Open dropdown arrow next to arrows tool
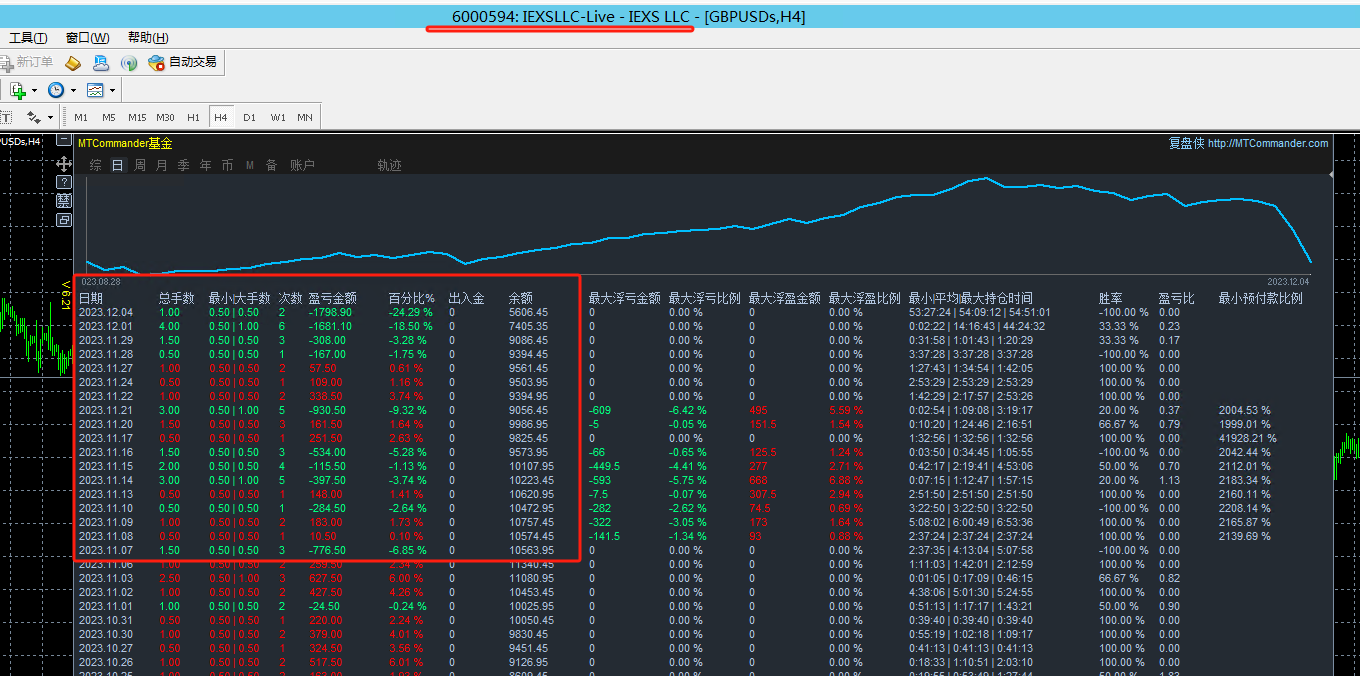Viewport: 1360px width, 676px height. click(50, 118)
